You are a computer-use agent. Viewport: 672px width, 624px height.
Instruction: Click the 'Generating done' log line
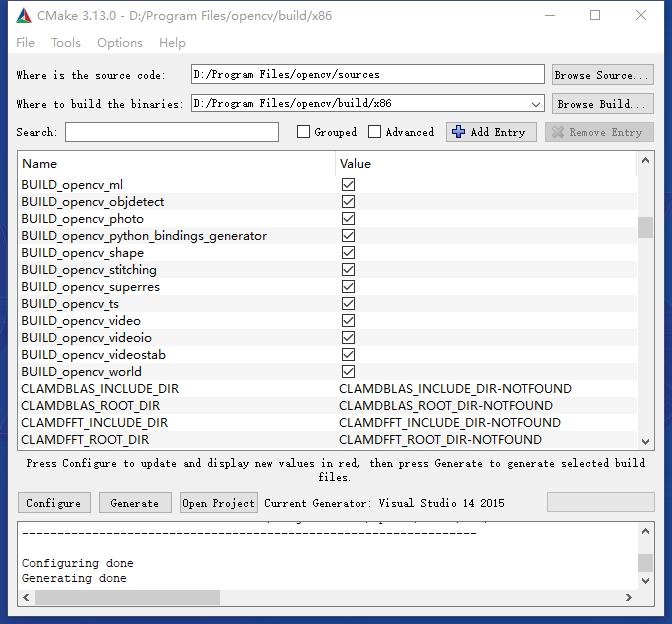click(74, 578)
